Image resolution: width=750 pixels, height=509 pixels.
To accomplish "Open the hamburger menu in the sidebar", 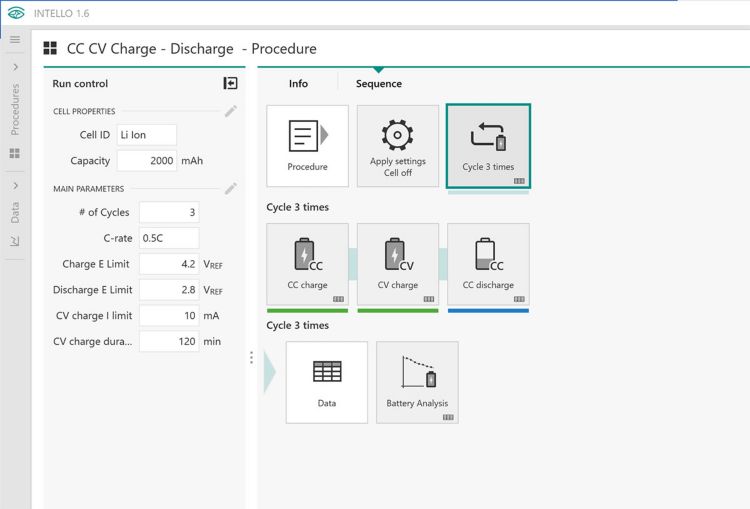I will click(15, 40).
